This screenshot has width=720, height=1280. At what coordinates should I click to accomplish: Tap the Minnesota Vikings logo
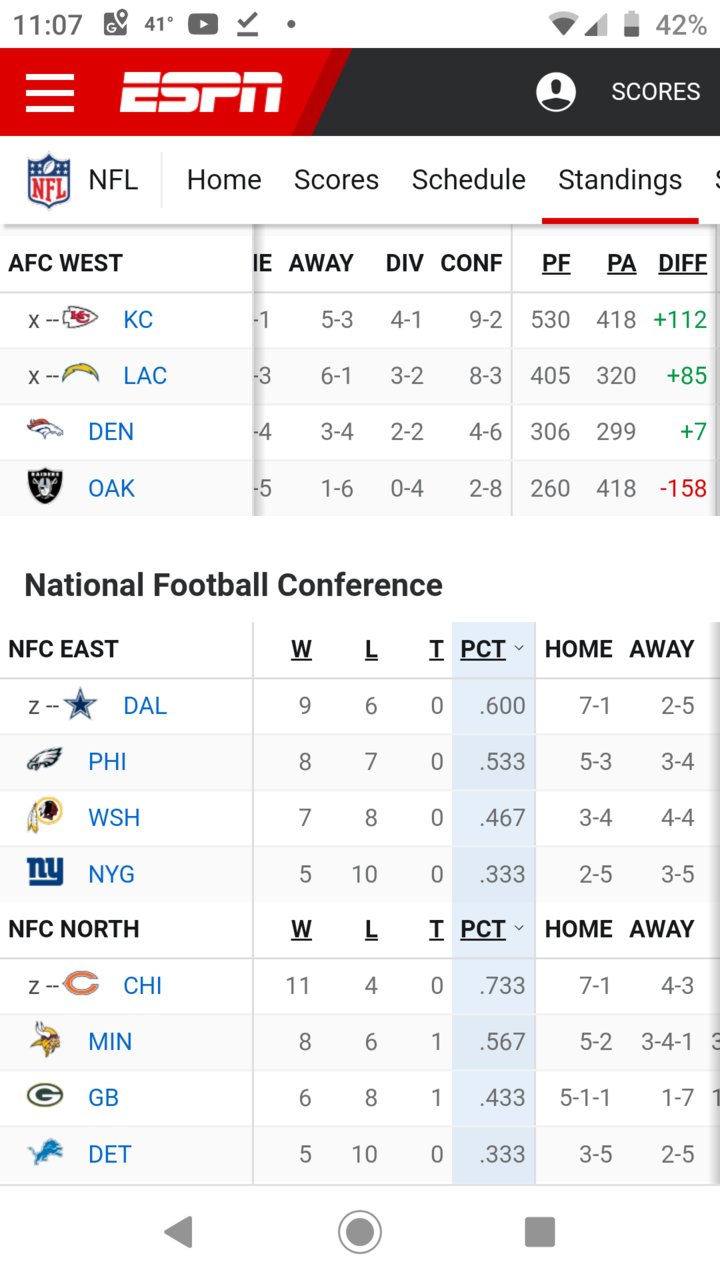tap(45, 1041)
